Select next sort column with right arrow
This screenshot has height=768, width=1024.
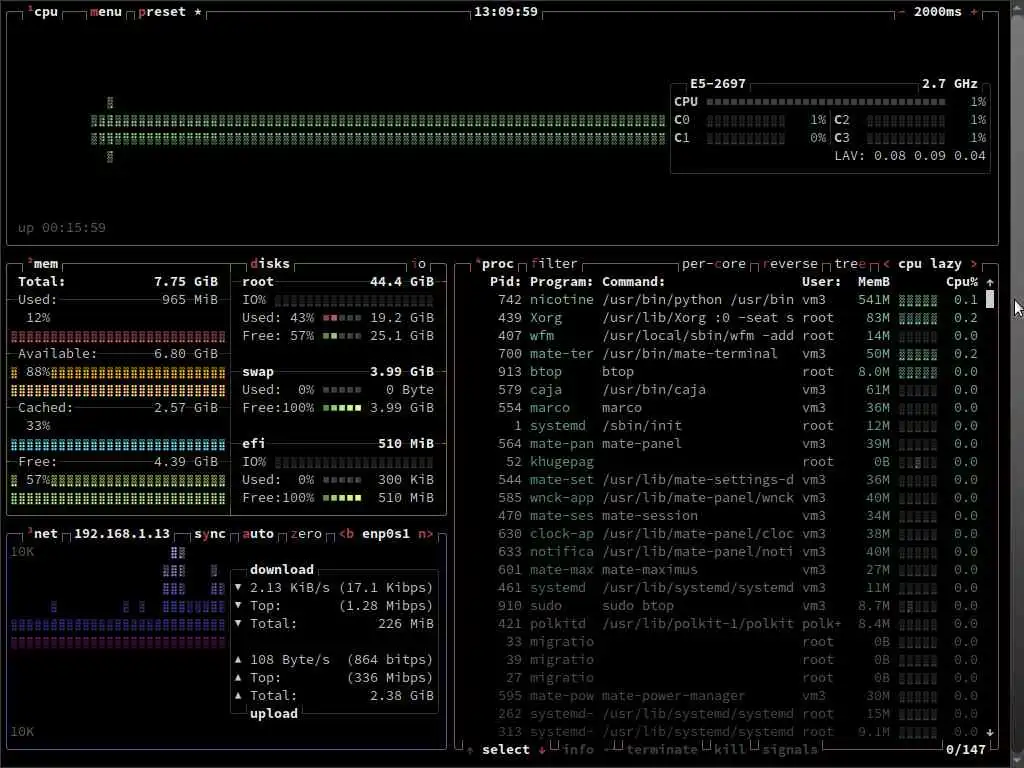point(974,264)
